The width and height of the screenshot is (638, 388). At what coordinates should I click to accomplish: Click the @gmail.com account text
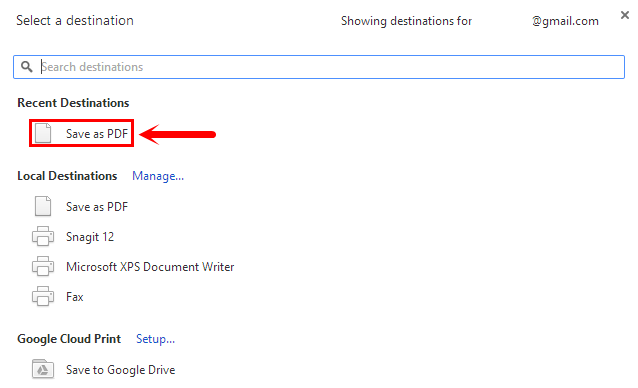565,21
